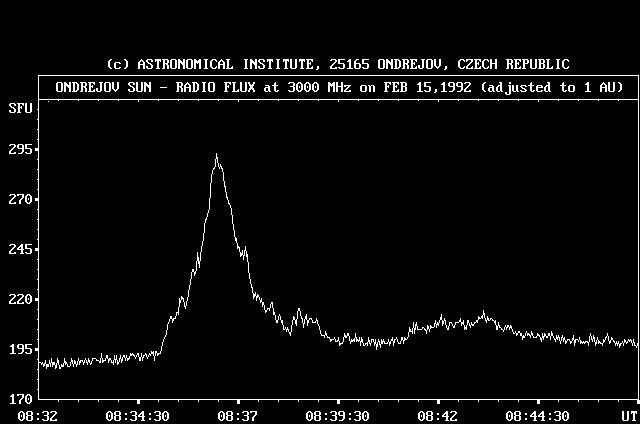Viewport: 640px width, 424px height.
Task: Select the 195 flux axis value
Action: [19, 349]
